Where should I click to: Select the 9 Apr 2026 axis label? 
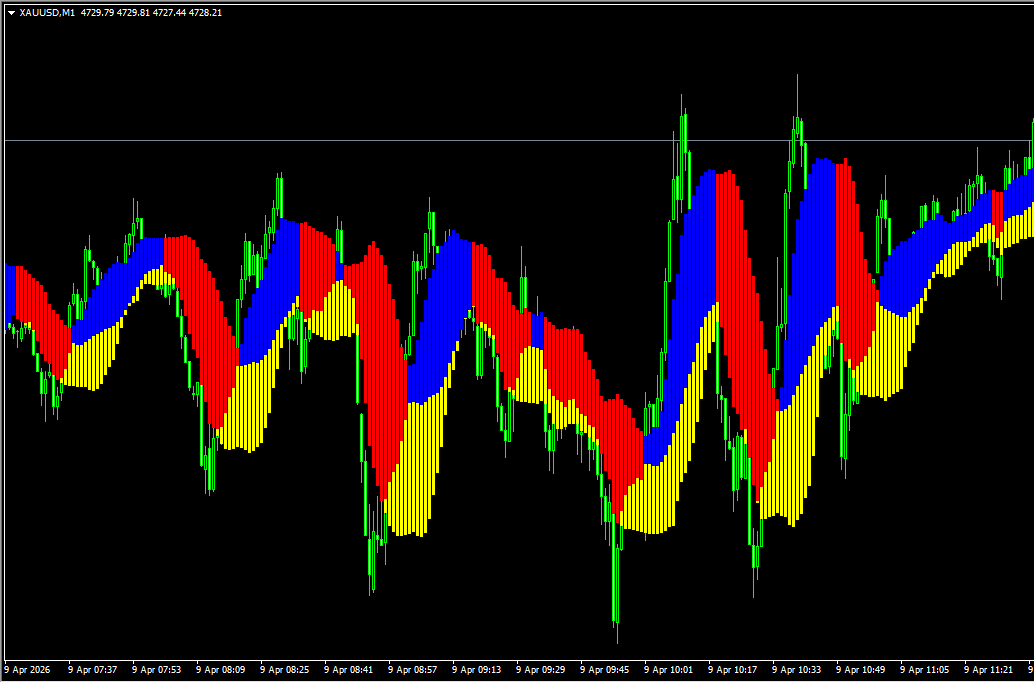tap(28, 670)
